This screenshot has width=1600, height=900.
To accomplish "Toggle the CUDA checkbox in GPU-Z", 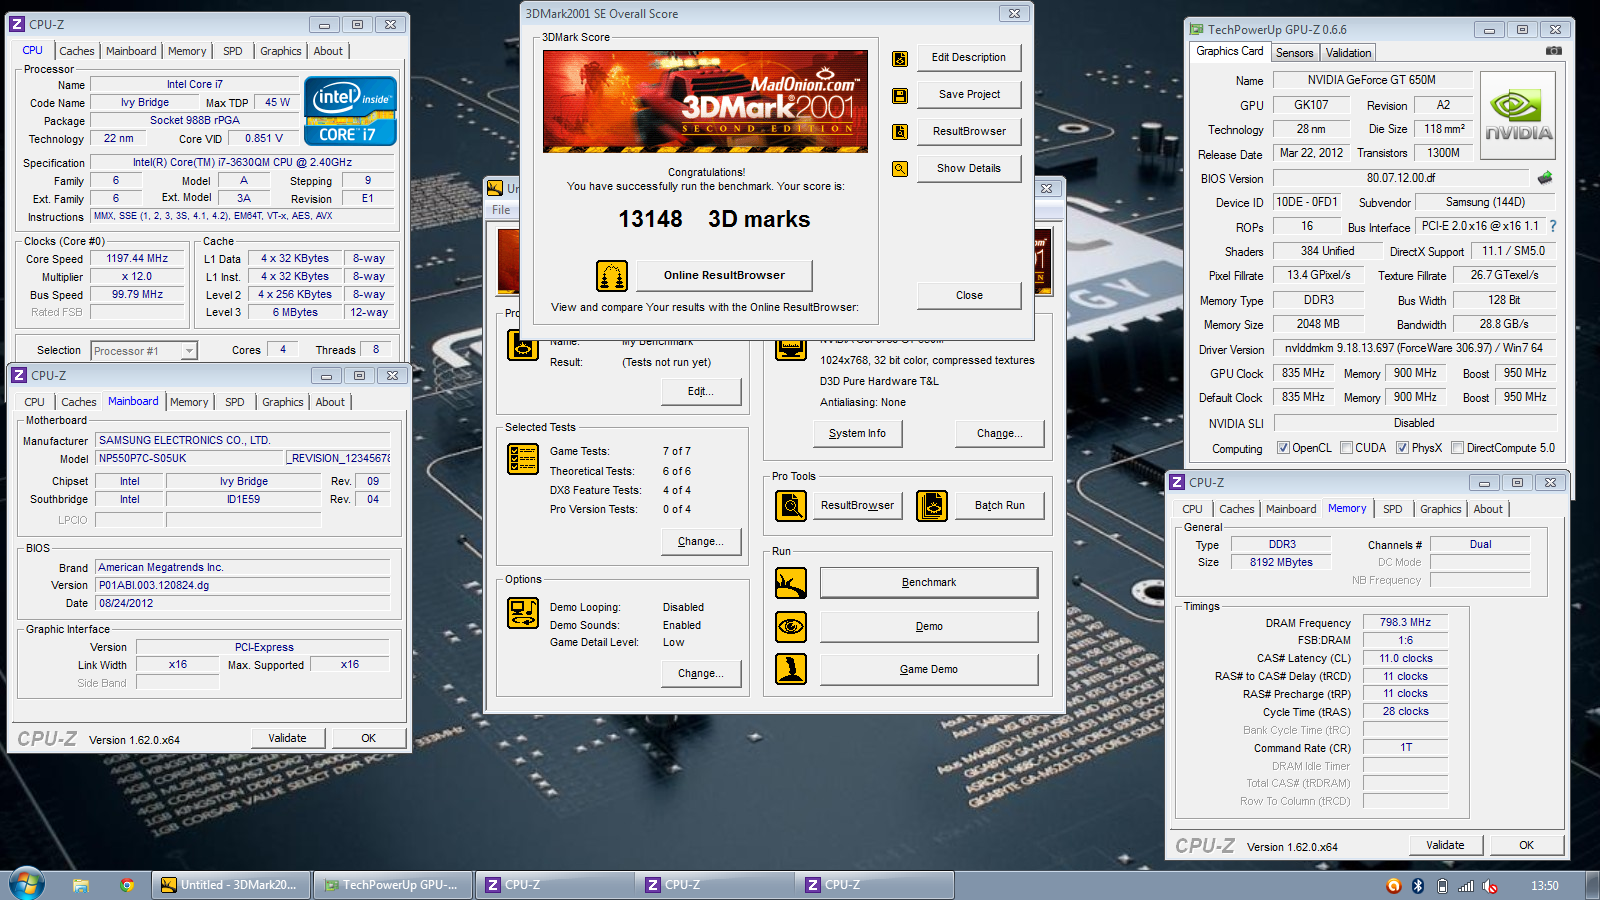I will (1346, 448).
